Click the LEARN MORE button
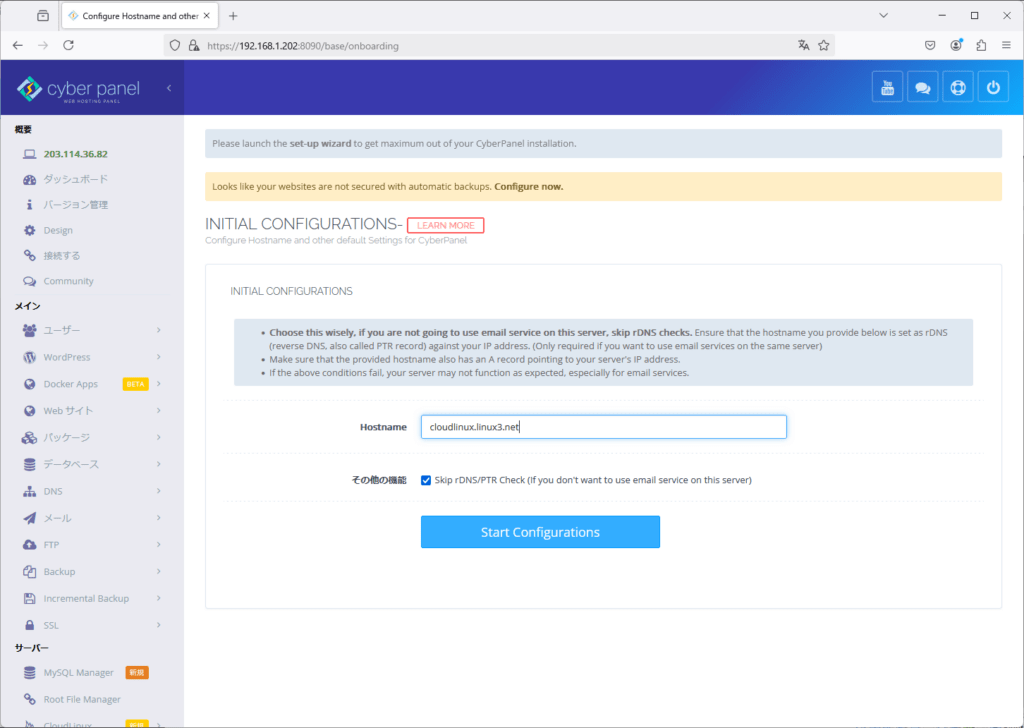Image resolution: width=1024 pixels, height=728 pixels. [x=445, y=225]
